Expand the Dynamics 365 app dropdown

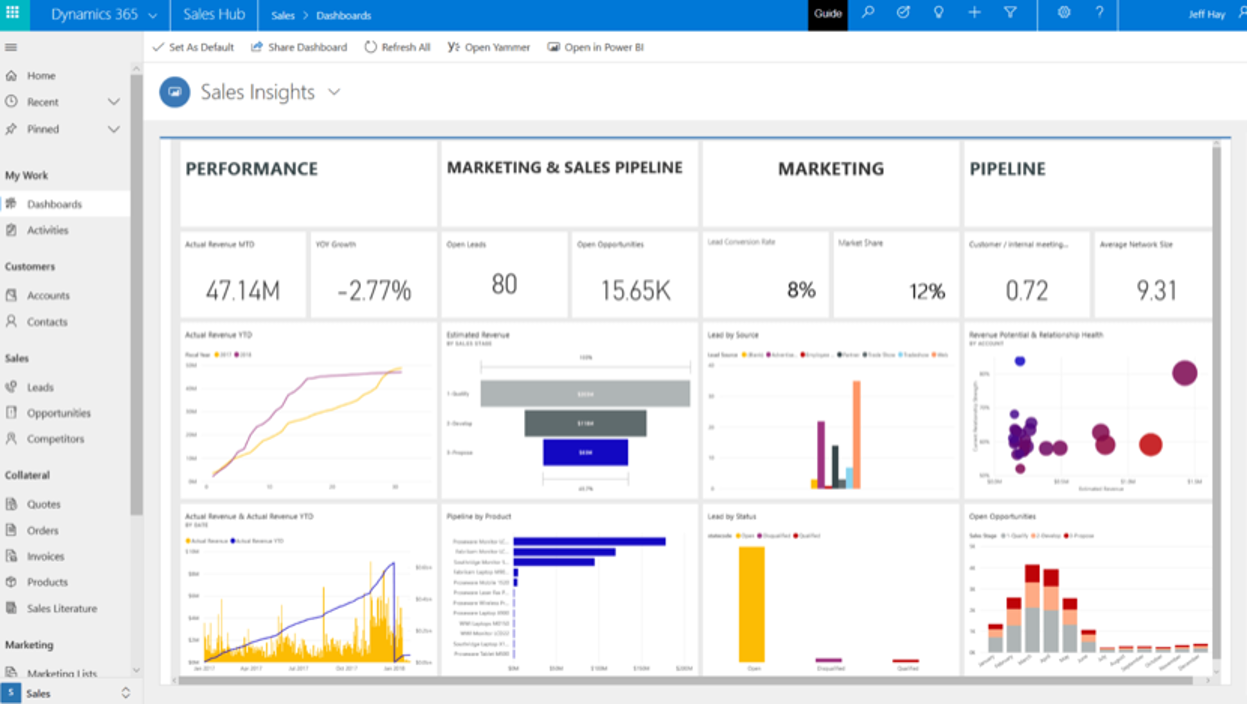pos(152,15)
